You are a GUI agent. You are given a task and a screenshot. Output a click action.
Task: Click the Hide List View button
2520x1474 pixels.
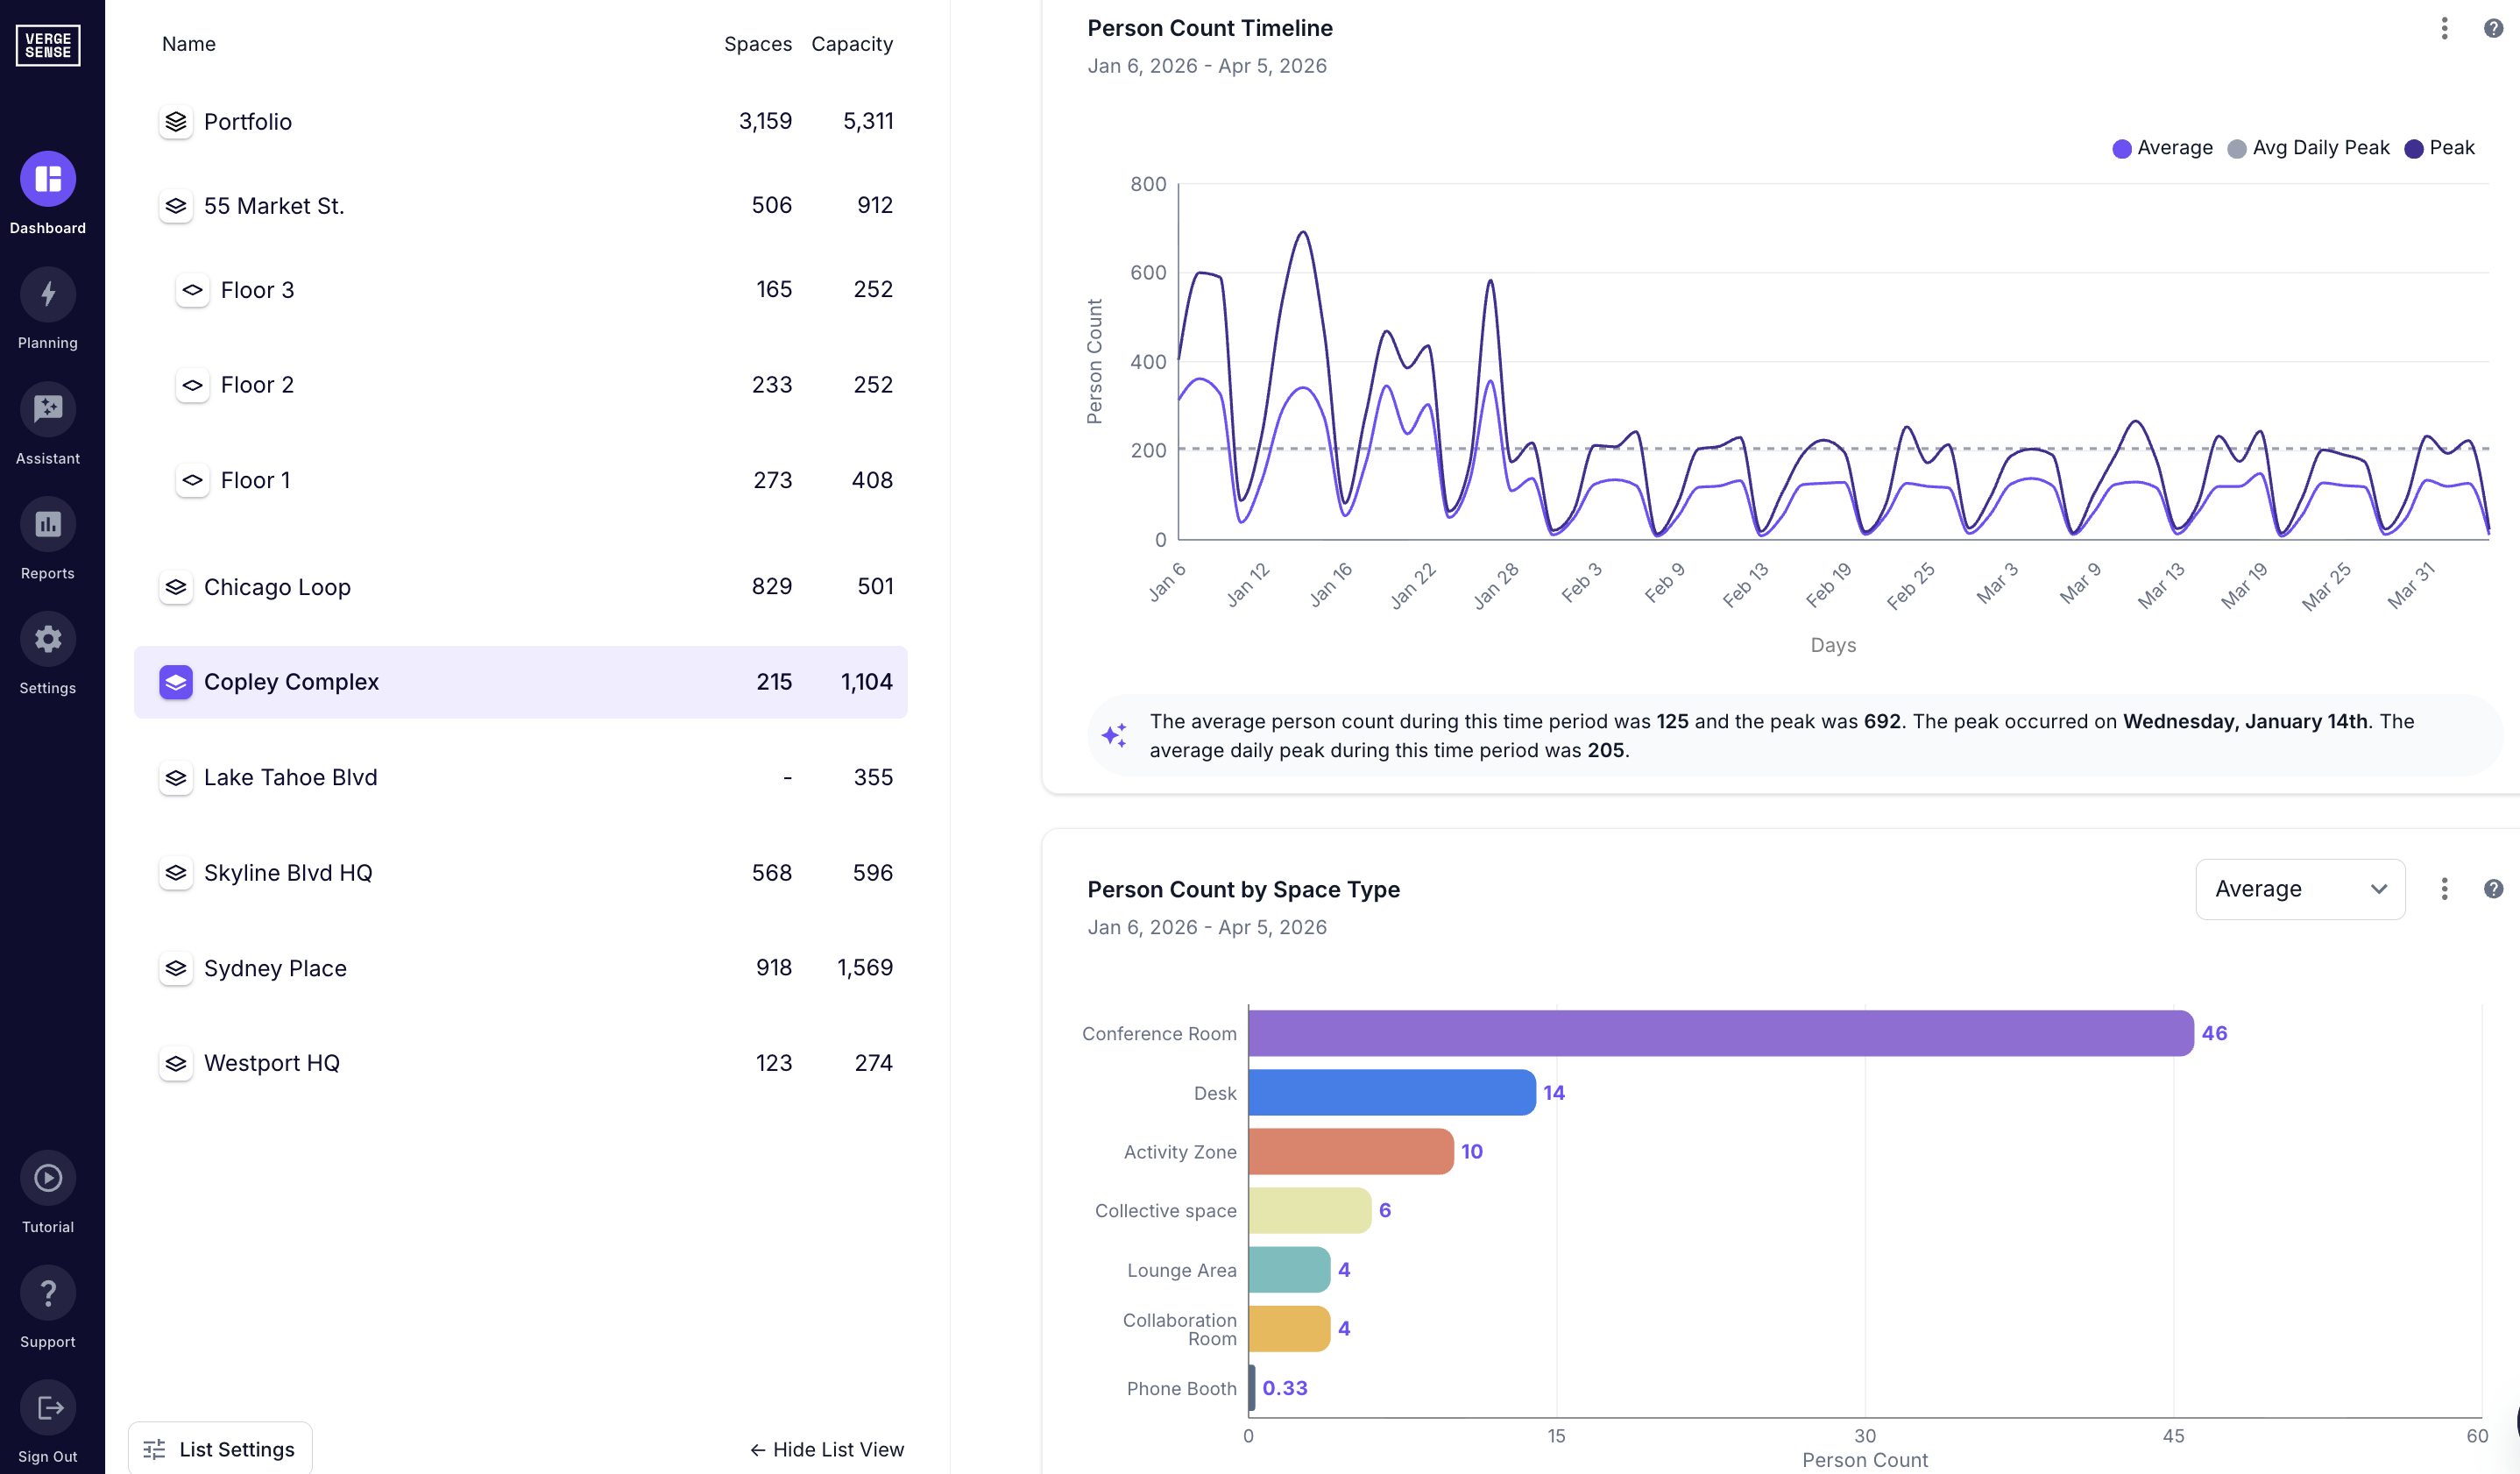pos(827,1449)
